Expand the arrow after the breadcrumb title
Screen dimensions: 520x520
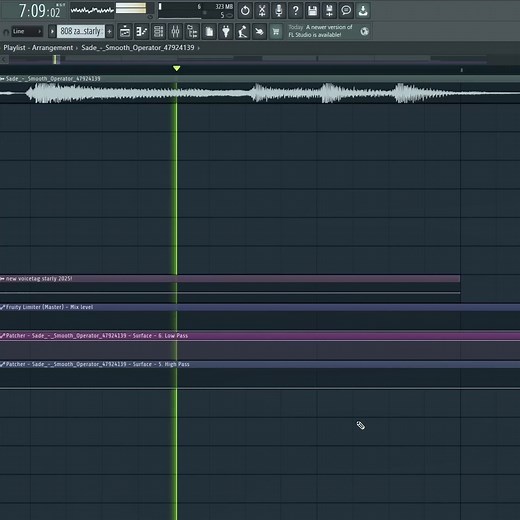199,48
